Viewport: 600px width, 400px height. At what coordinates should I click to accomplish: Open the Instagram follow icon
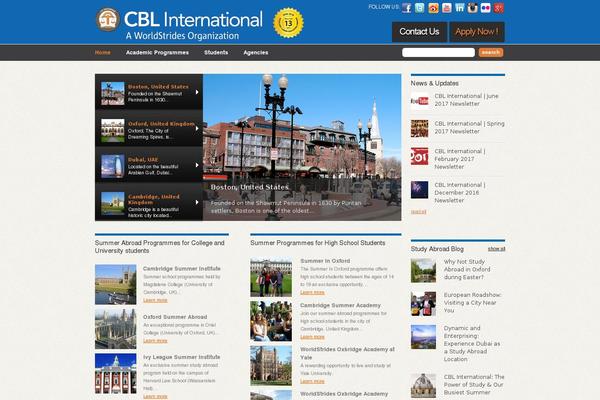[473, 8]
